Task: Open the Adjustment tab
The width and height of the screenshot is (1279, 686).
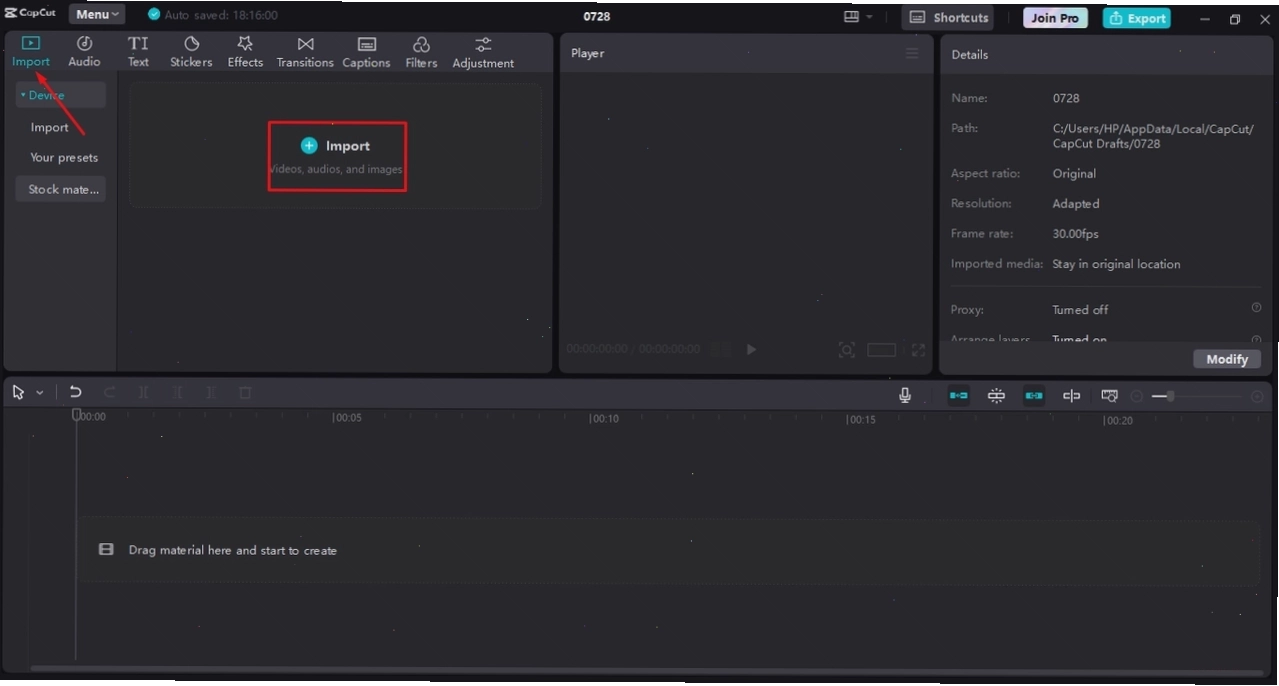Action: [483, 52]
